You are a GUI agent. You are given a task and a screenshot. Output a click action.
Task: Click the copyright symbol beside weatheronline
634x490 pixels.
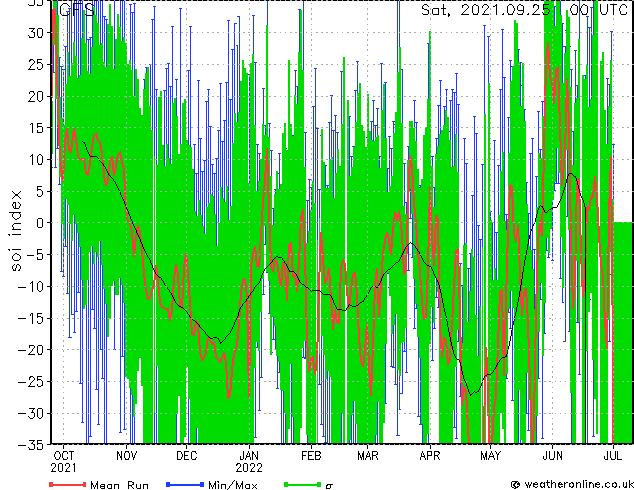pos(515,485)
